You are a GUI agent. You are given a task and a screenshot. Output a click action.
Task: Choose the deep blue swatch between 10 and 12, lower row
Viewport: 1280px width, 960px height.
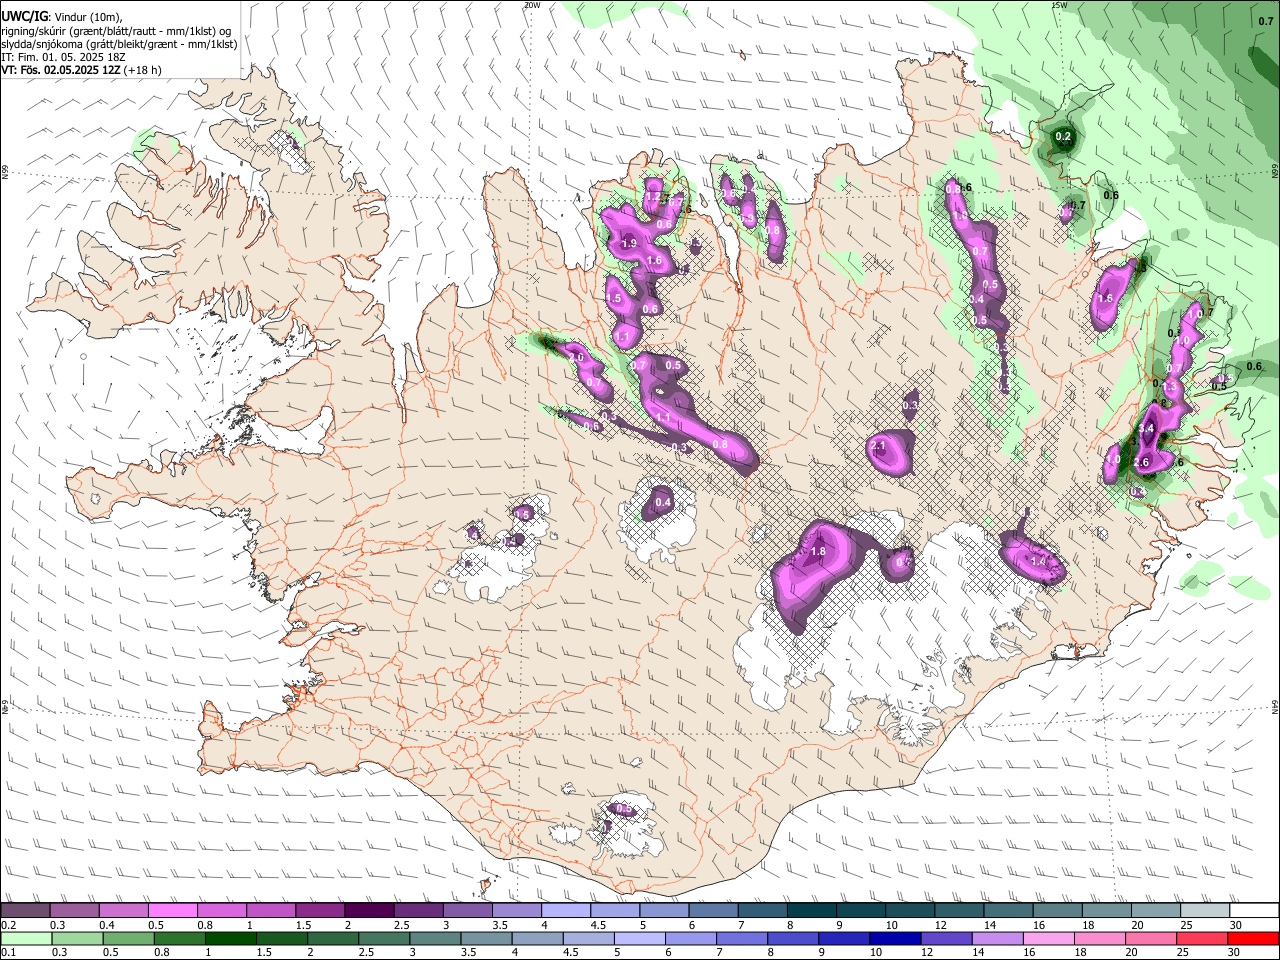coord(894,938)
